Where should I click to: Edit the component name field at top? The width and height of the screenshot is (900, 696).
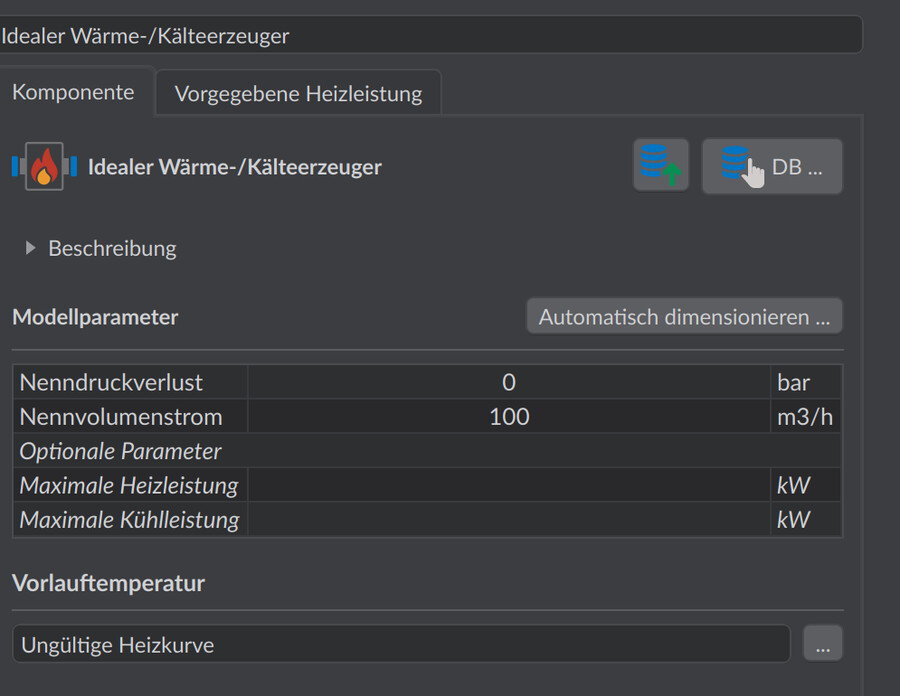coord(430,36)
